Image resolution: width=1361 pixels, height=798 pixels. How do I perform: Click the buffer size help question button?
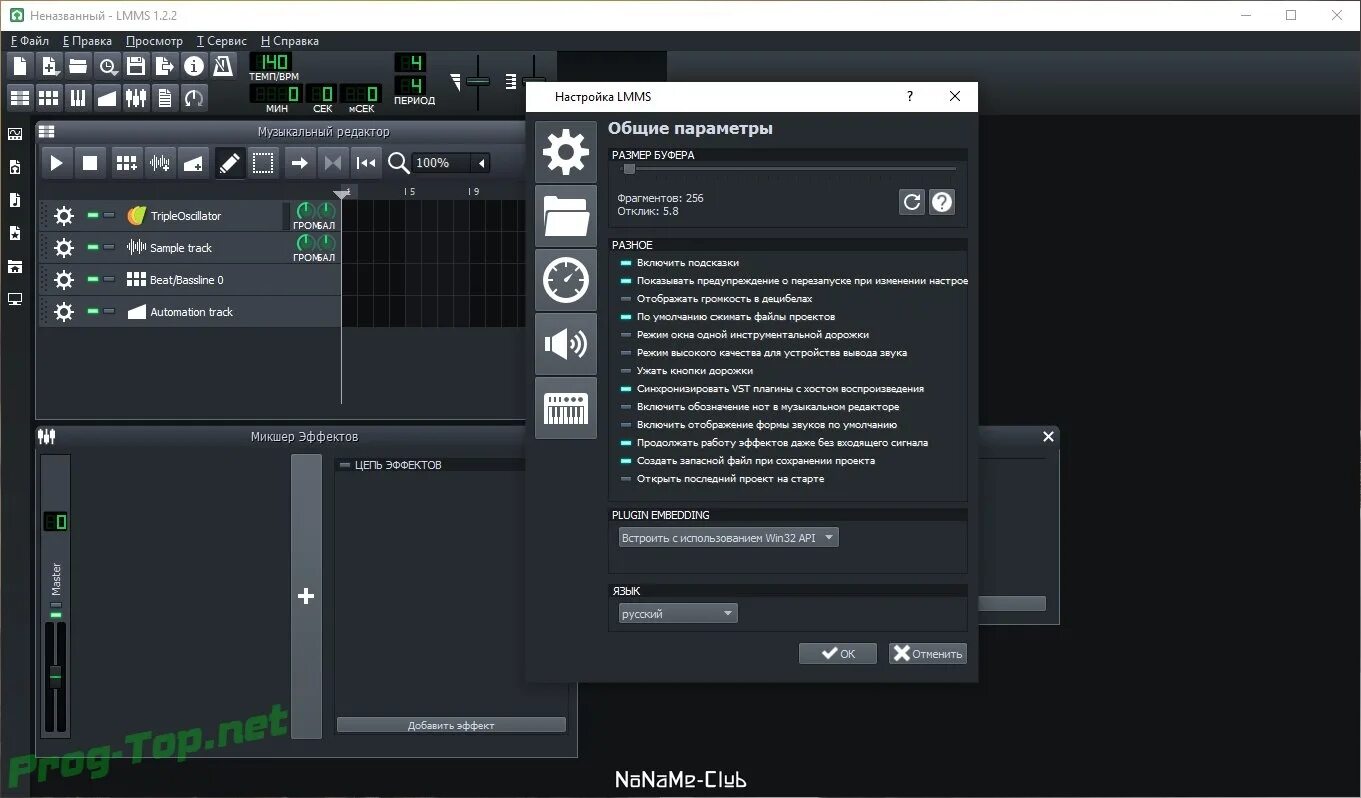[942, 202]
